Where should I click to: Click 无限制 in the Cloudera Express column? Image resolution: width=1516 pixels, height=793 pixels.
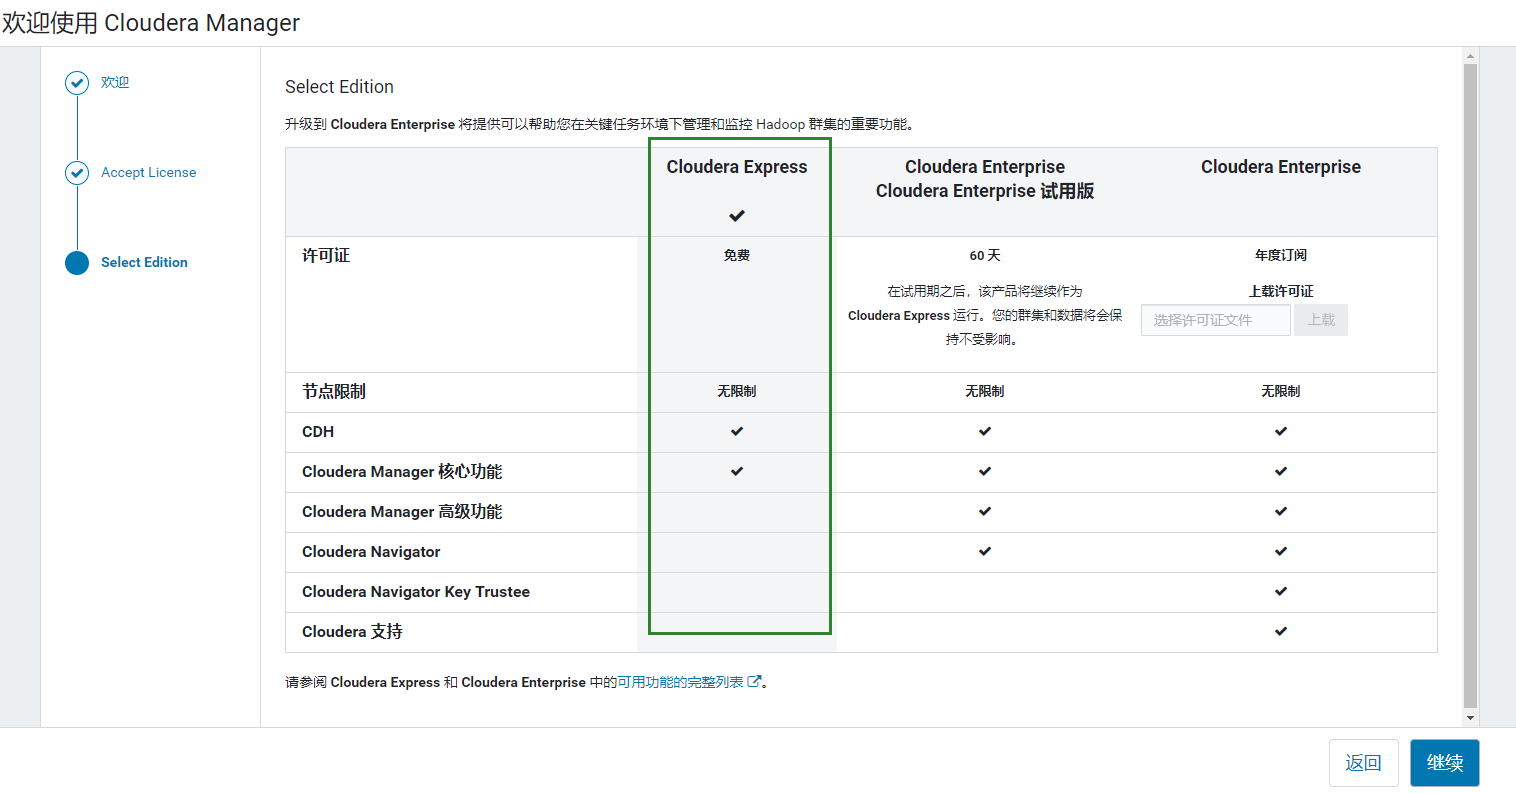tap(737, 391)
